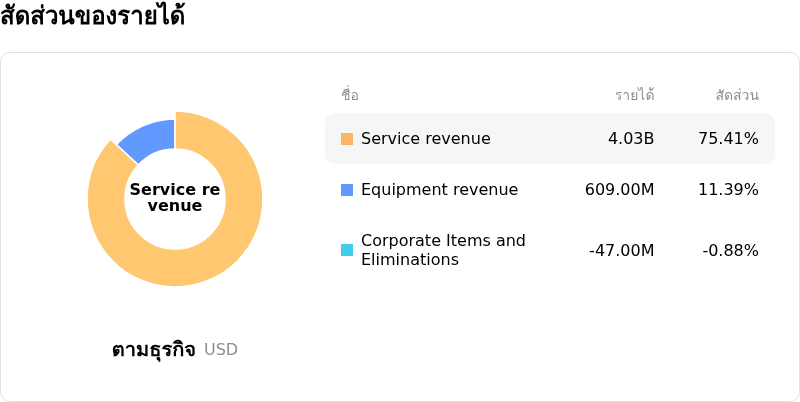This screenshot has width=800, height=402.
Task: Click the ชื่อ column header
Action: [350, 96]
